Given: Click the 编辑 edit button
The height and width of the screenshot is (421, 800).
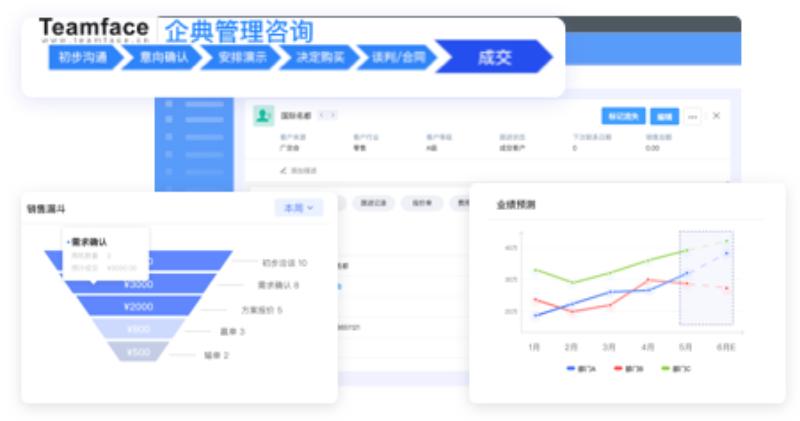Looking at the screenshot, I should [x=664, y=116].
